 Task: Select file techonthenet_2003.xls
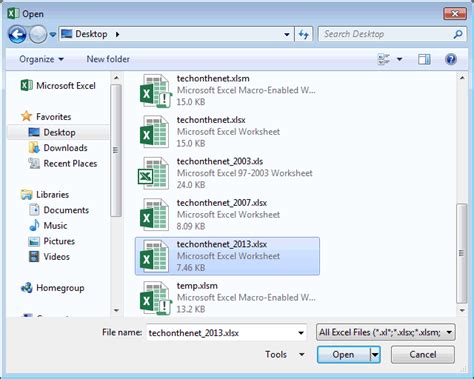(x=227, y=173)
